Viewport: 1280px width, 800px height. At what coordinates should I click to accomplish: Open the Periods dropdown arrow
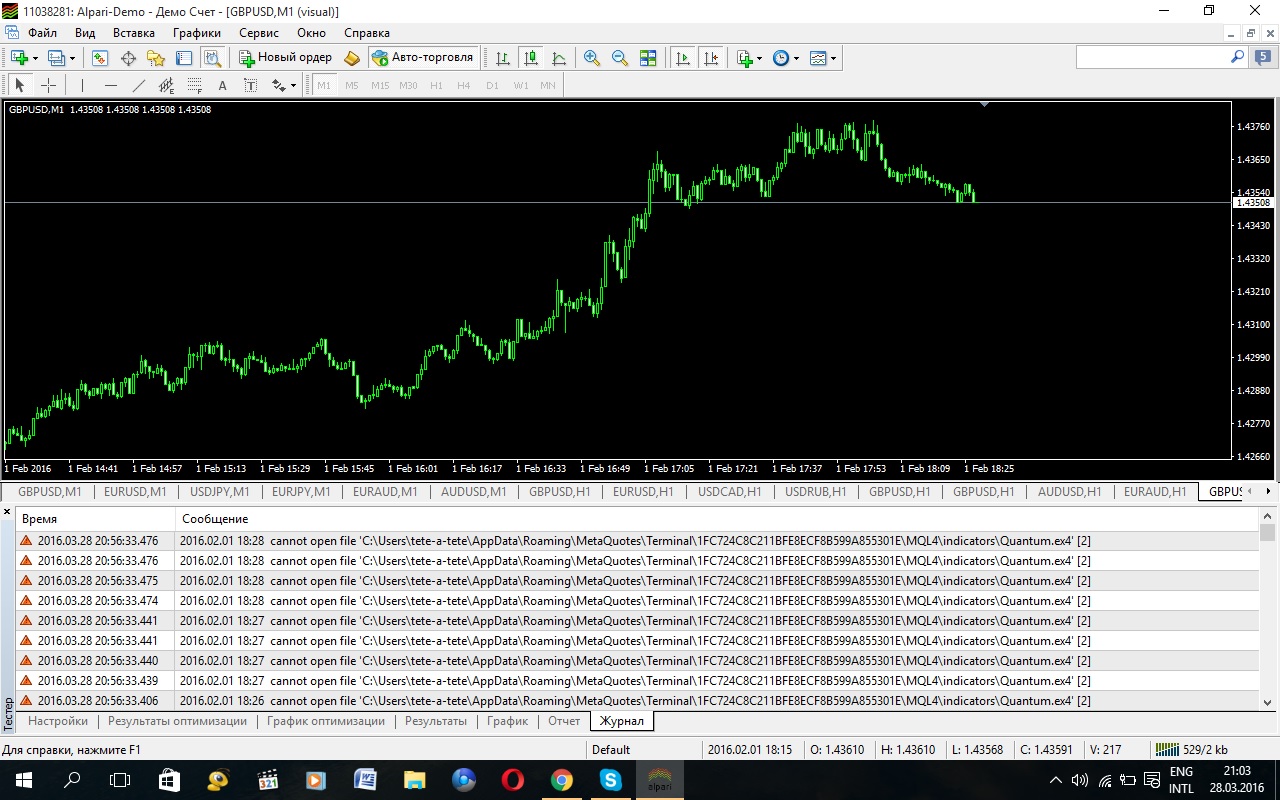point(796,58)
